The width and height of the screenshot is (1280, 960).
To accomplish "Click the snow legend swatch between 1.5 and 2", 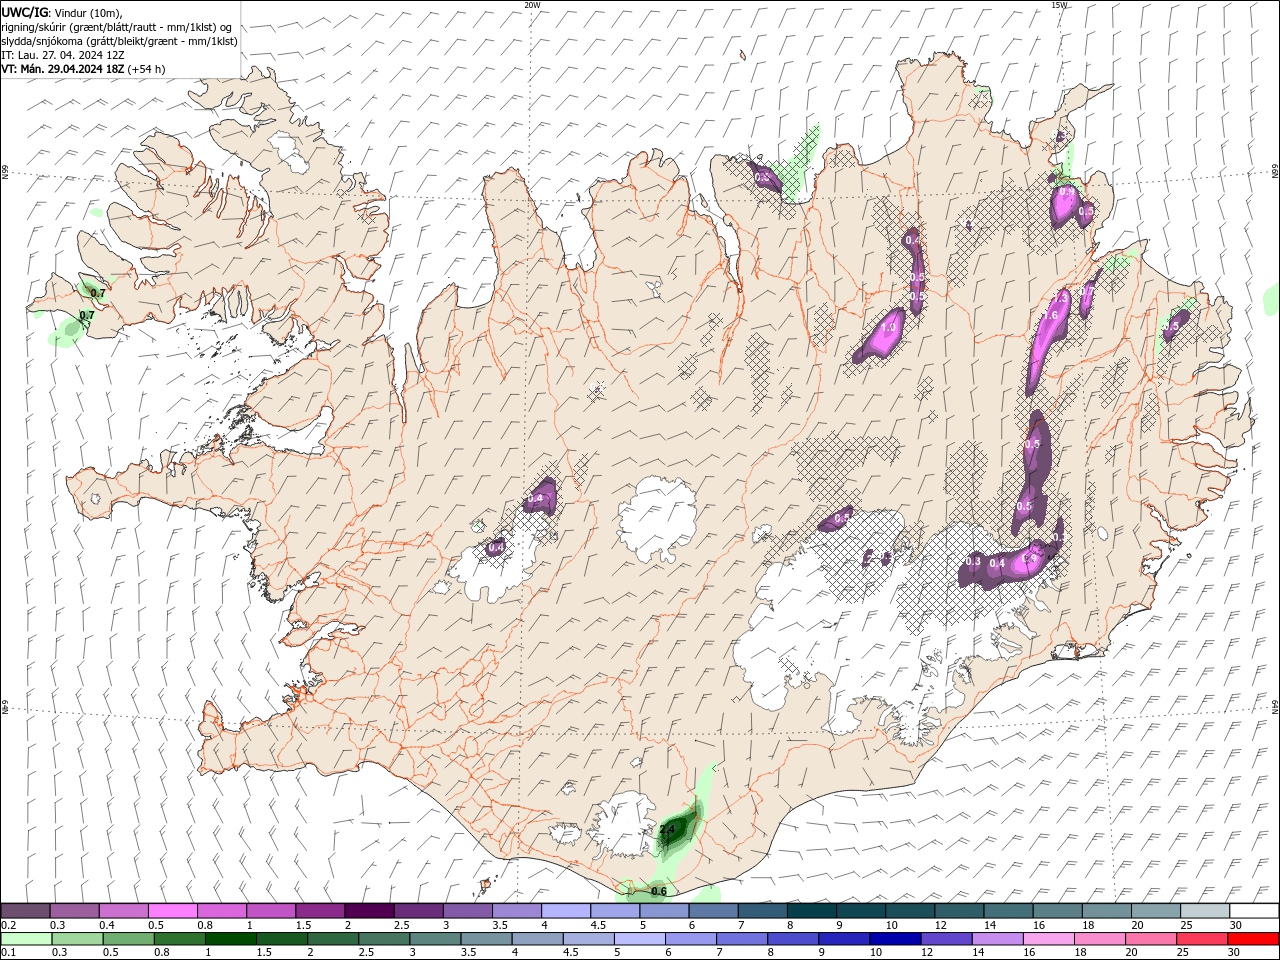I will pos(320,911).
